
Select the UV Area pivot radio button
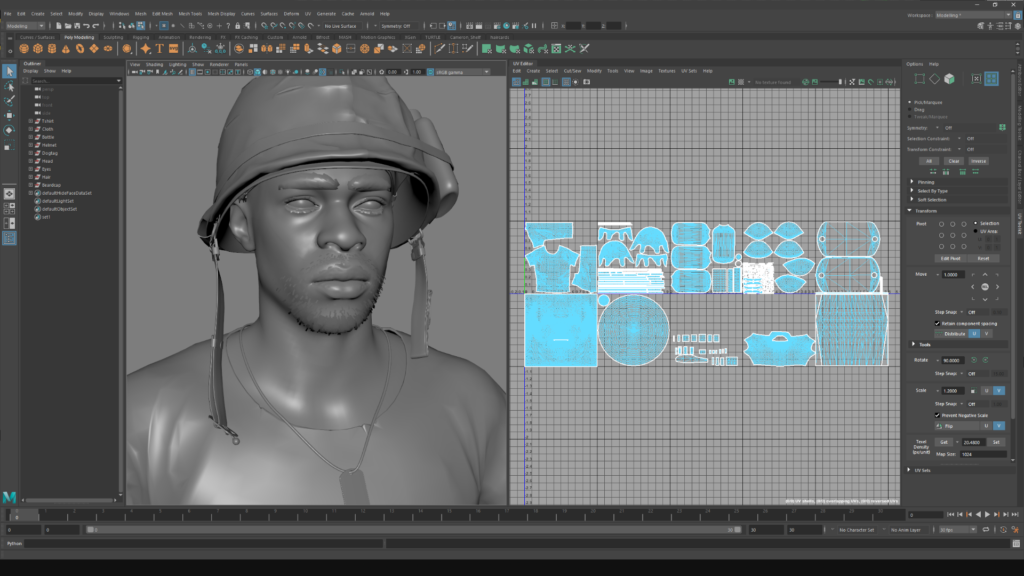976,231
